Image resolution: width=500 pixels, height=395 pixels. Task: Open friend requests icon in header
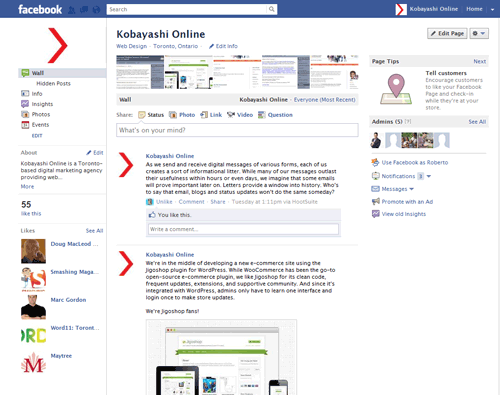click(71, 10)
